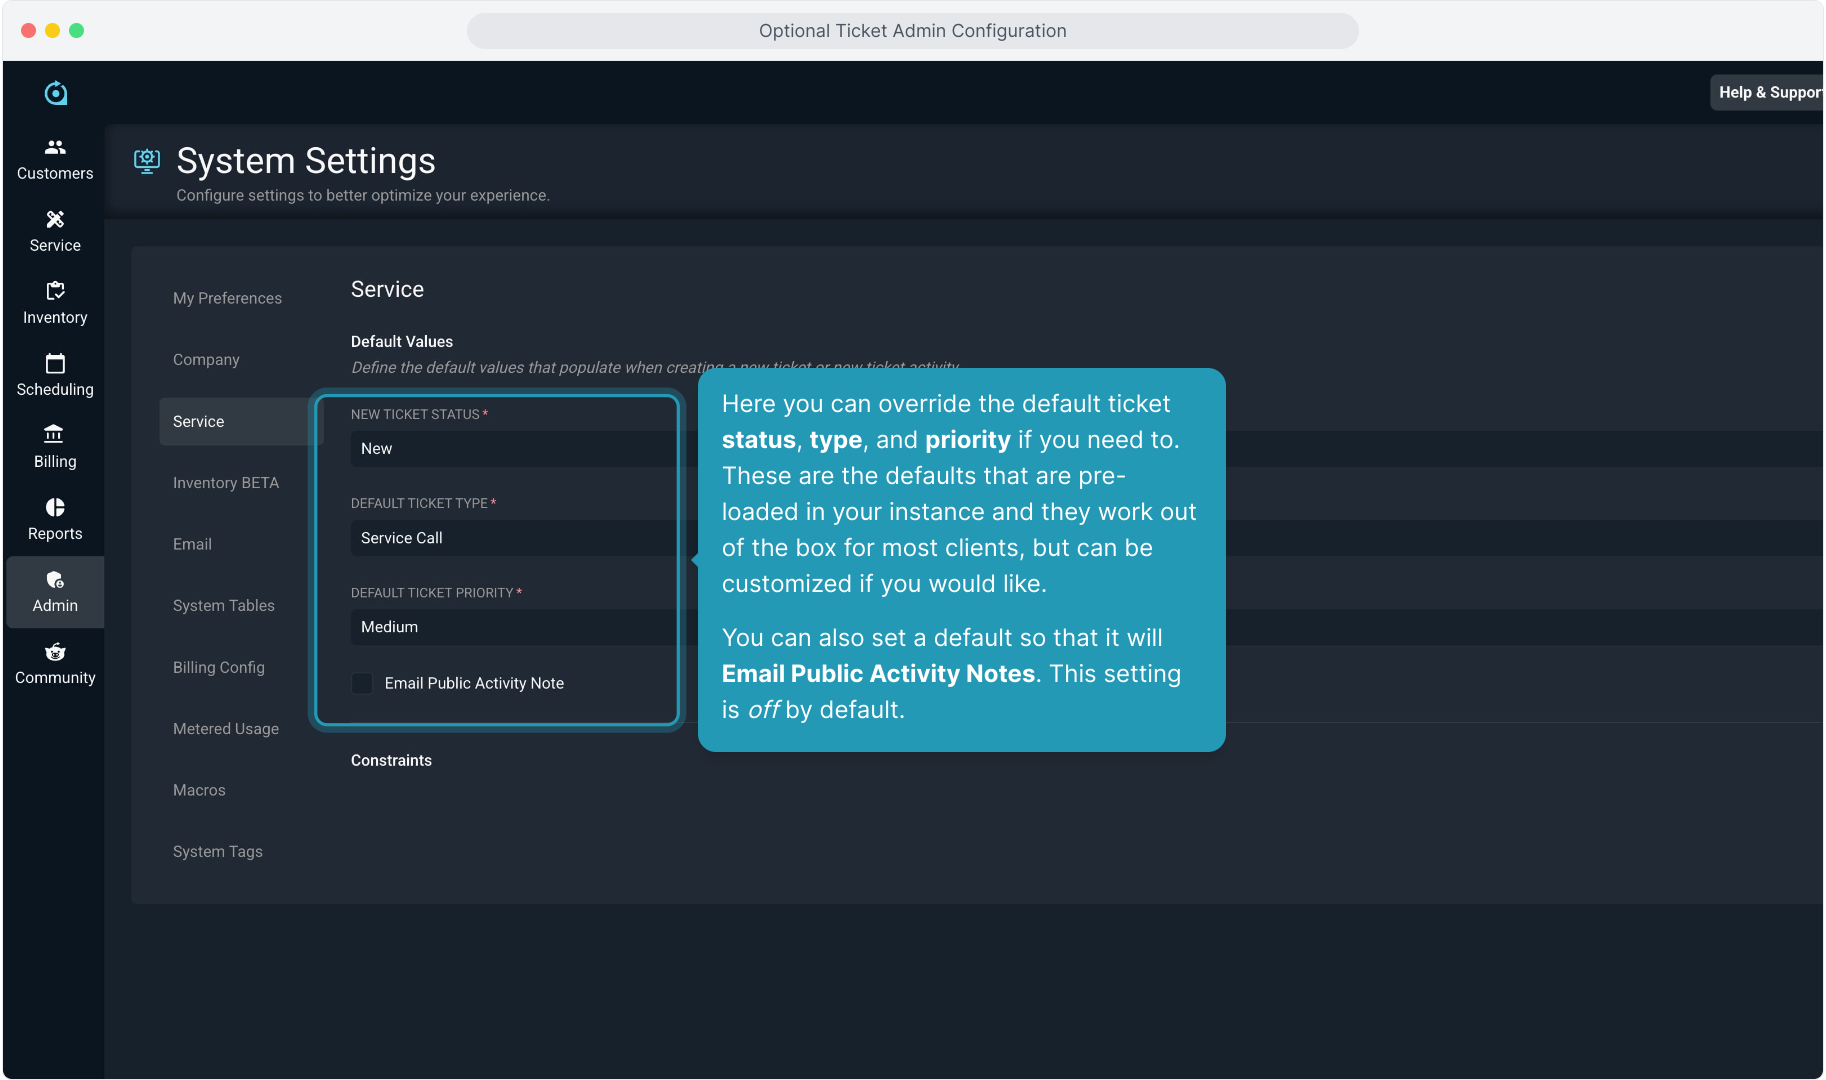The width and height of the screenshot is (1826, 1080).
Task: Open the New Ticket Status dropdown
Action: pos(512,449)
